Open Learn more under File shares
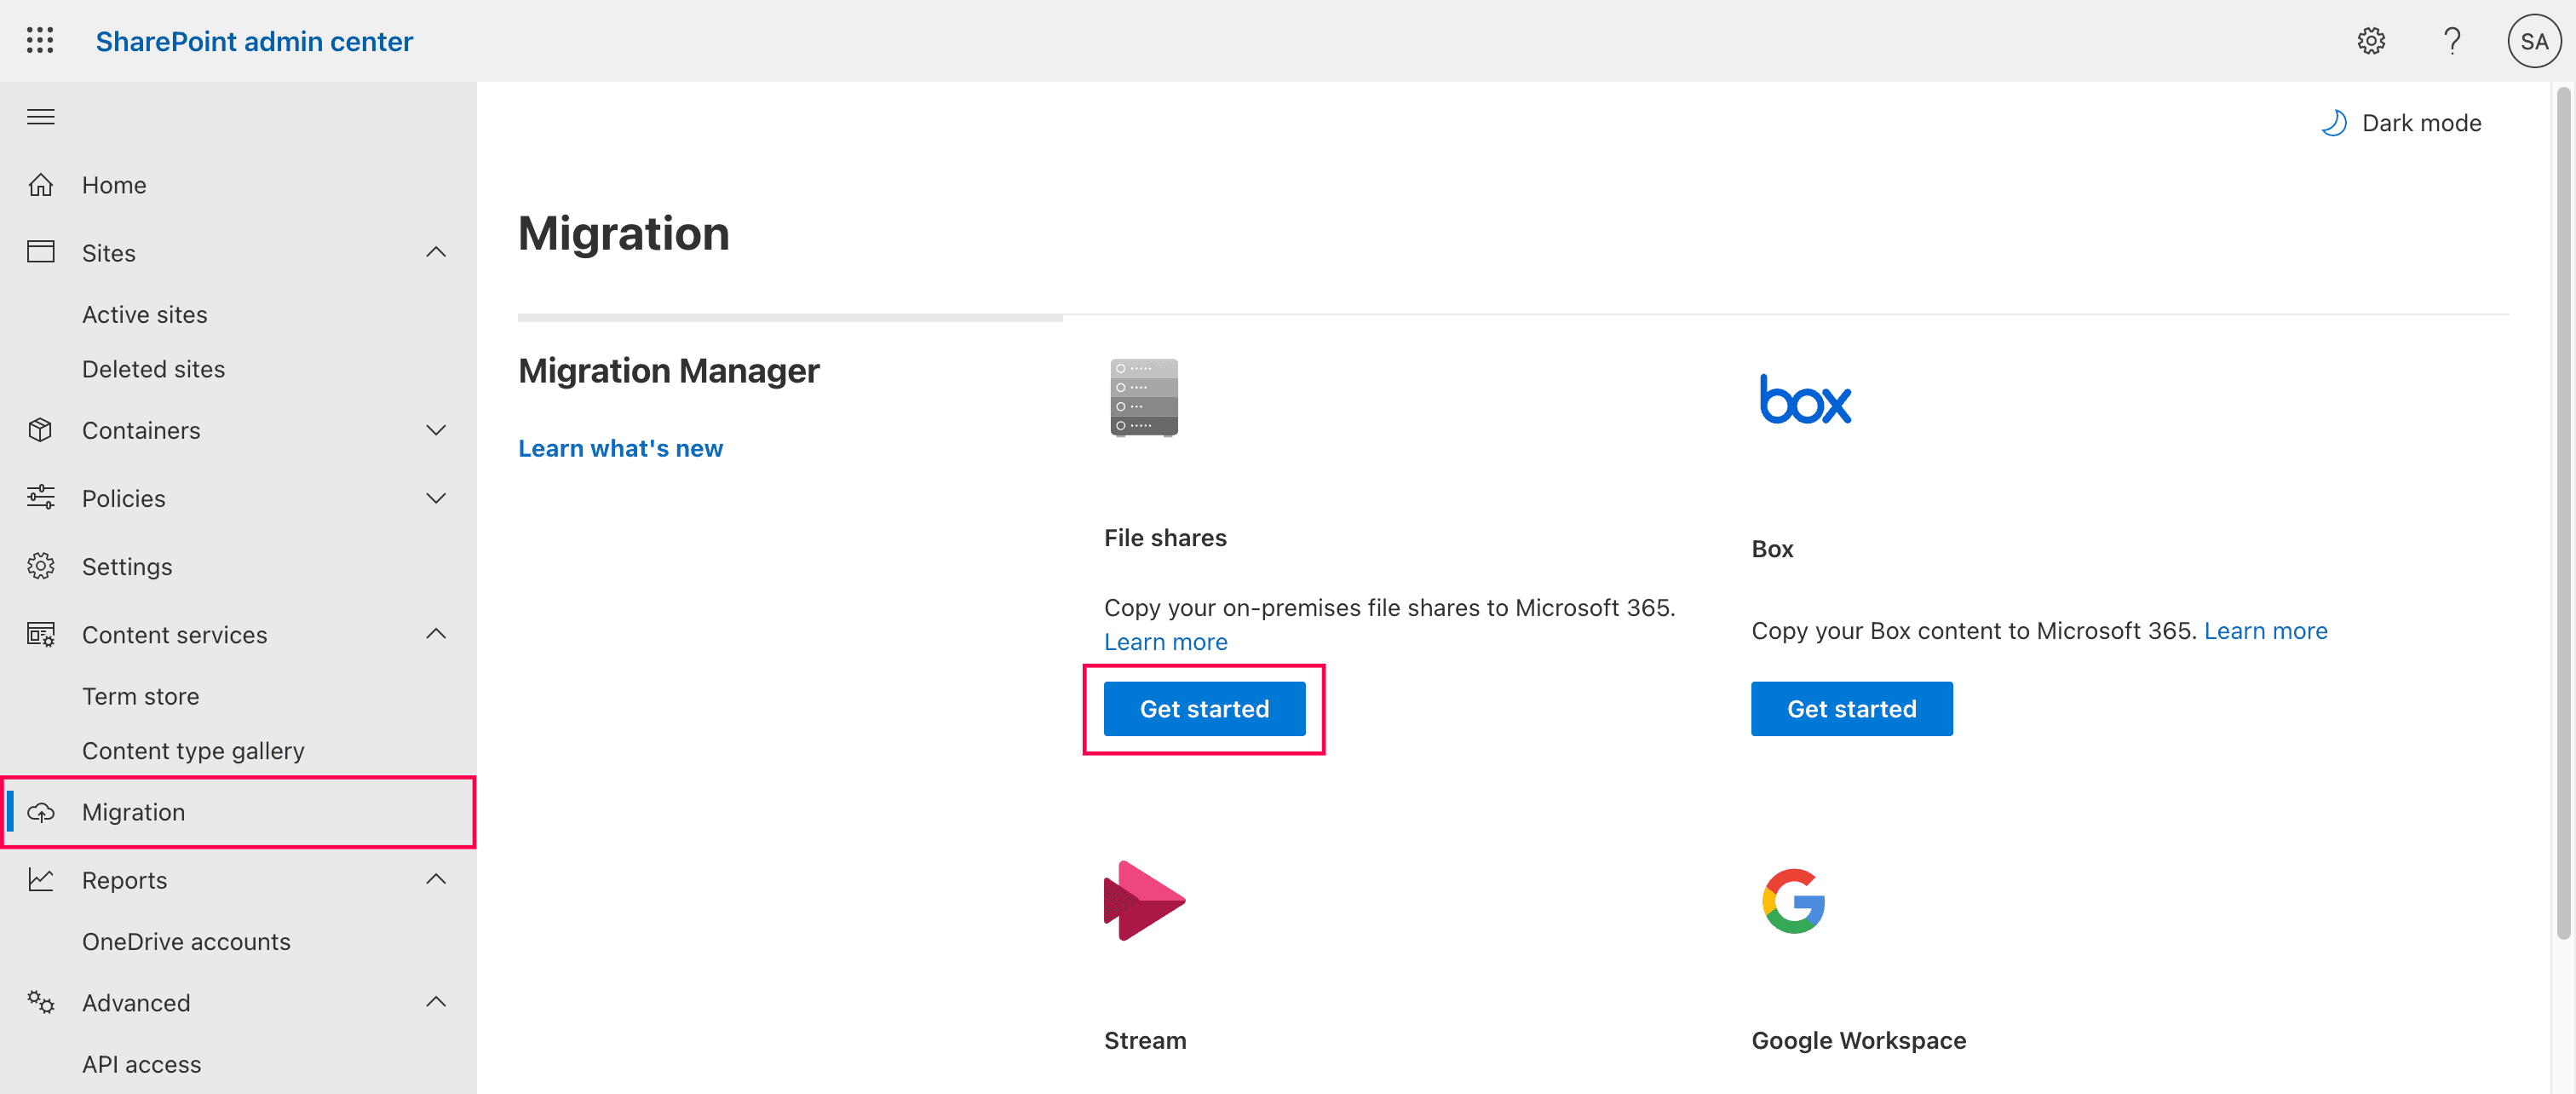 (1165, 642)
